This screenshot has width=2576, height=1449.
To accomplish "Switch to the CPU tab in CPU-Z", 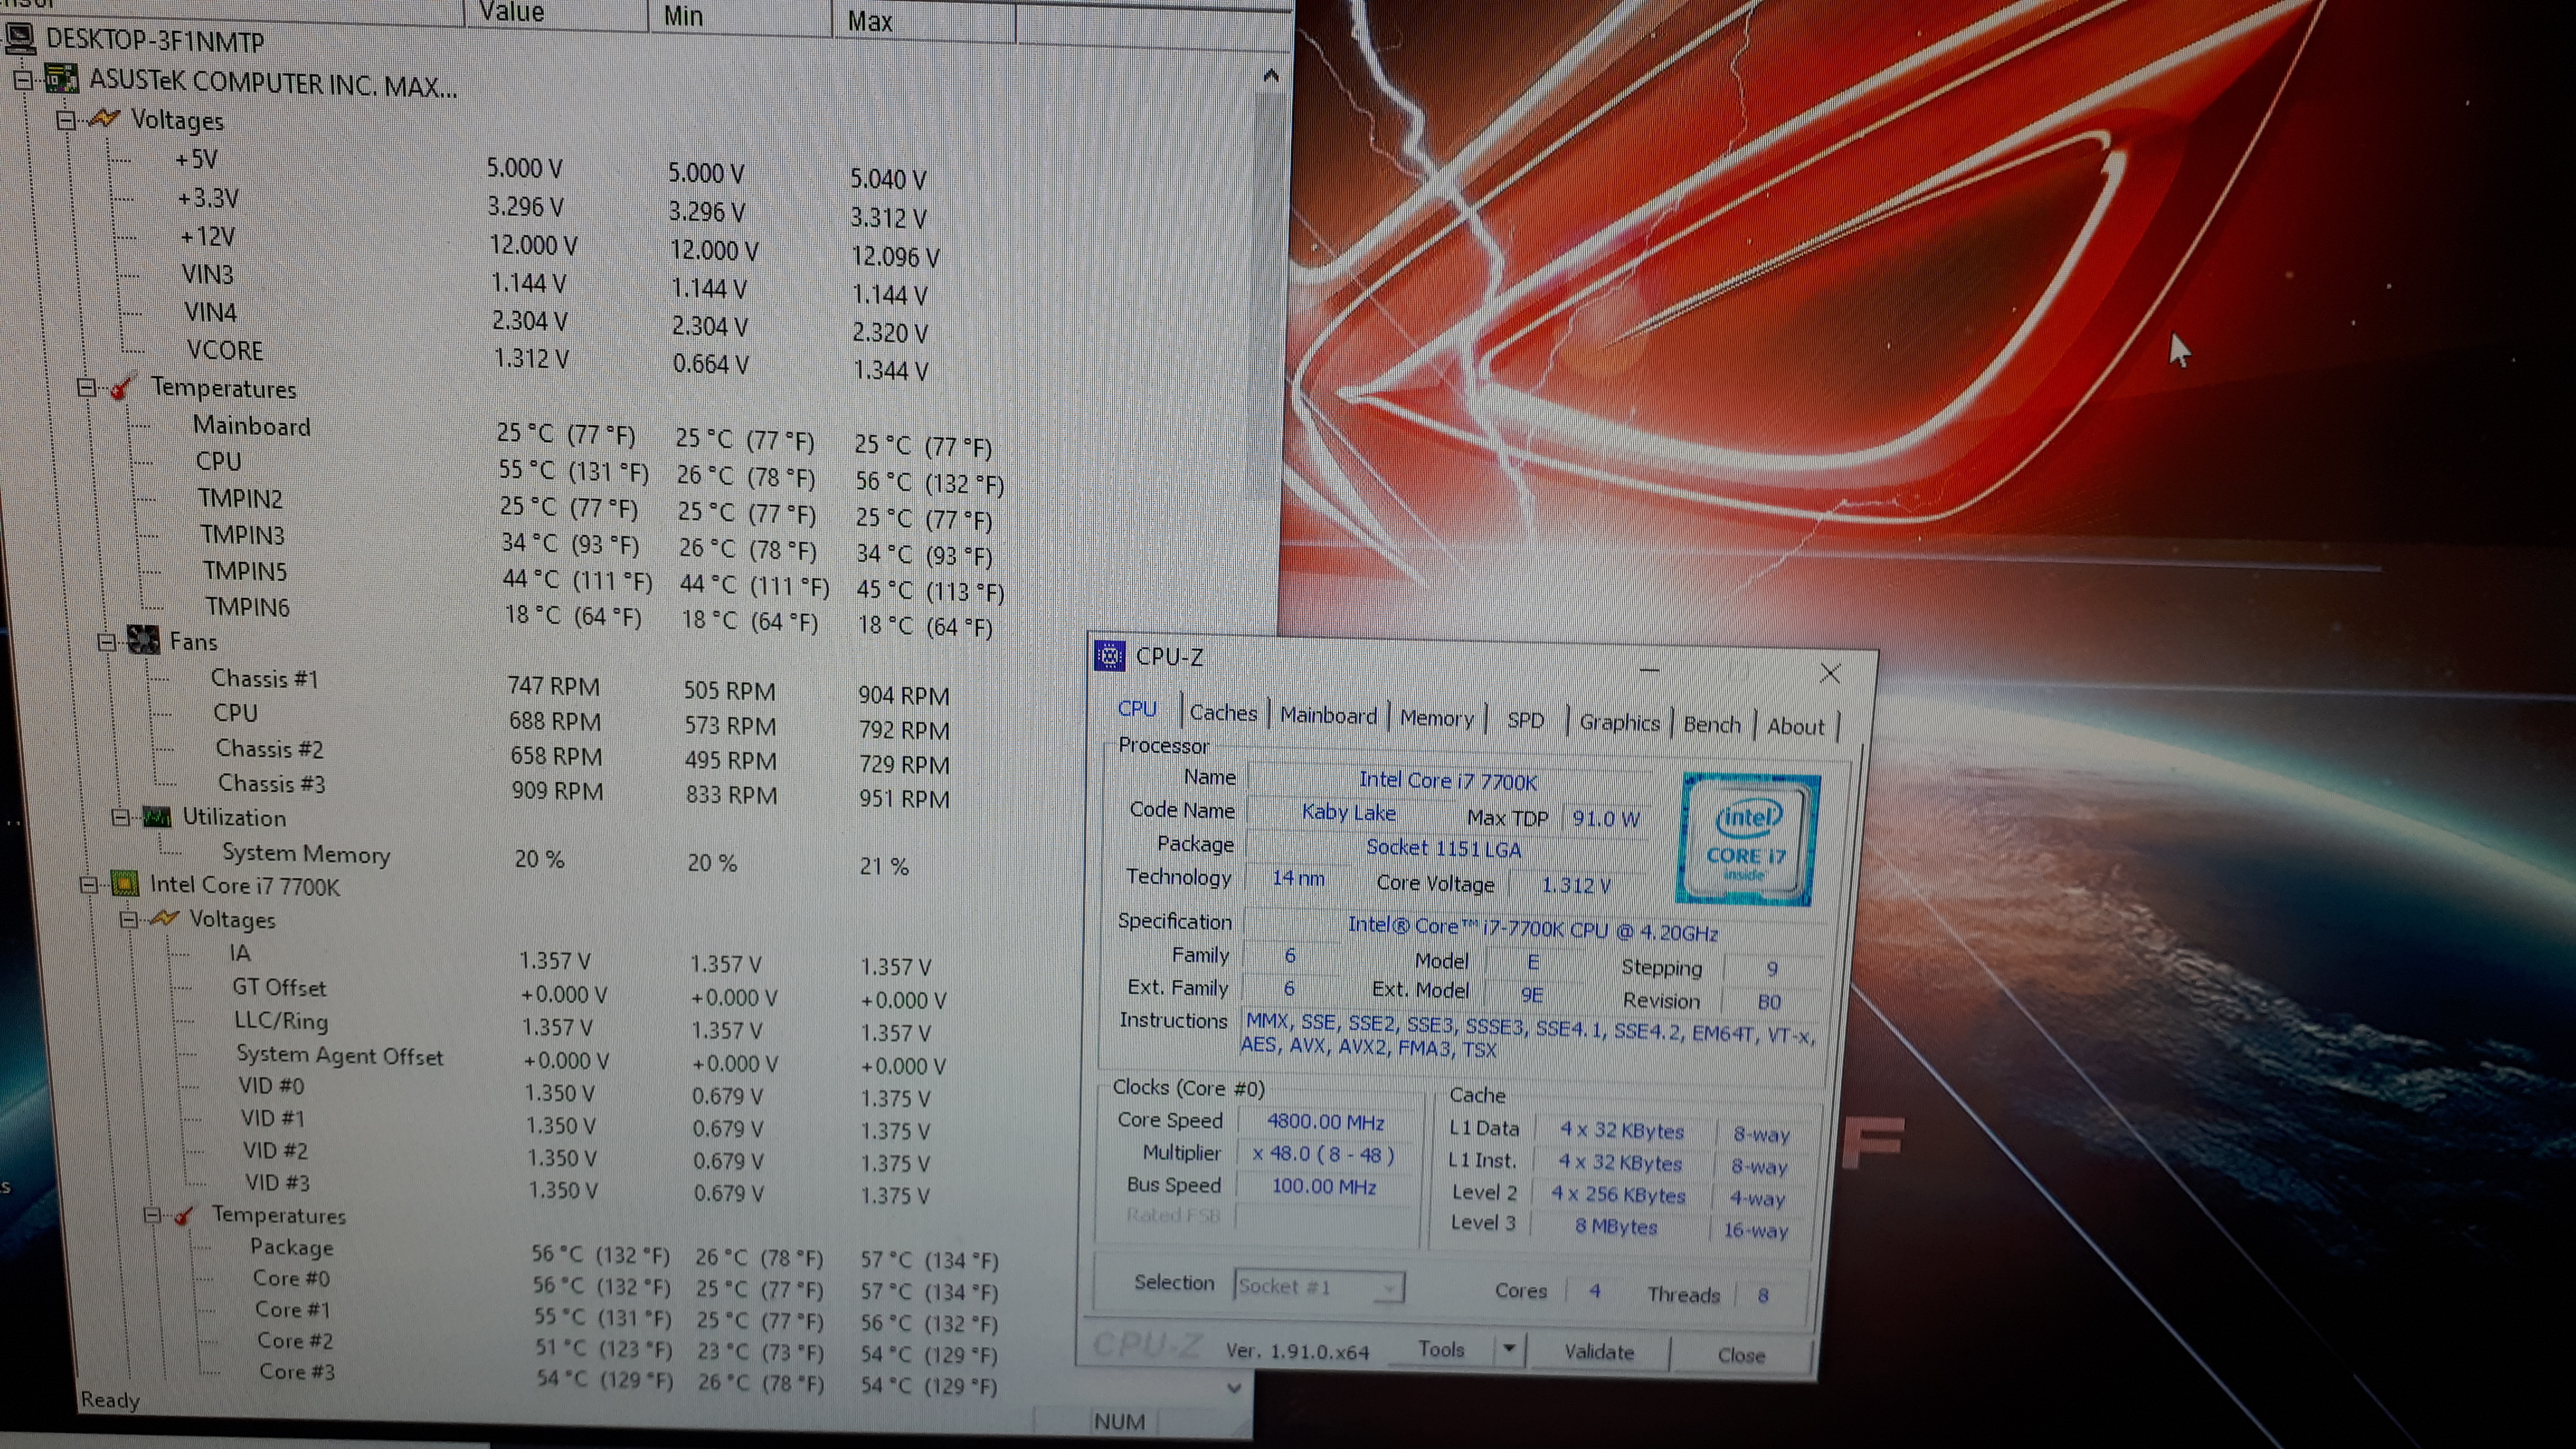I will pos(1137,709).
